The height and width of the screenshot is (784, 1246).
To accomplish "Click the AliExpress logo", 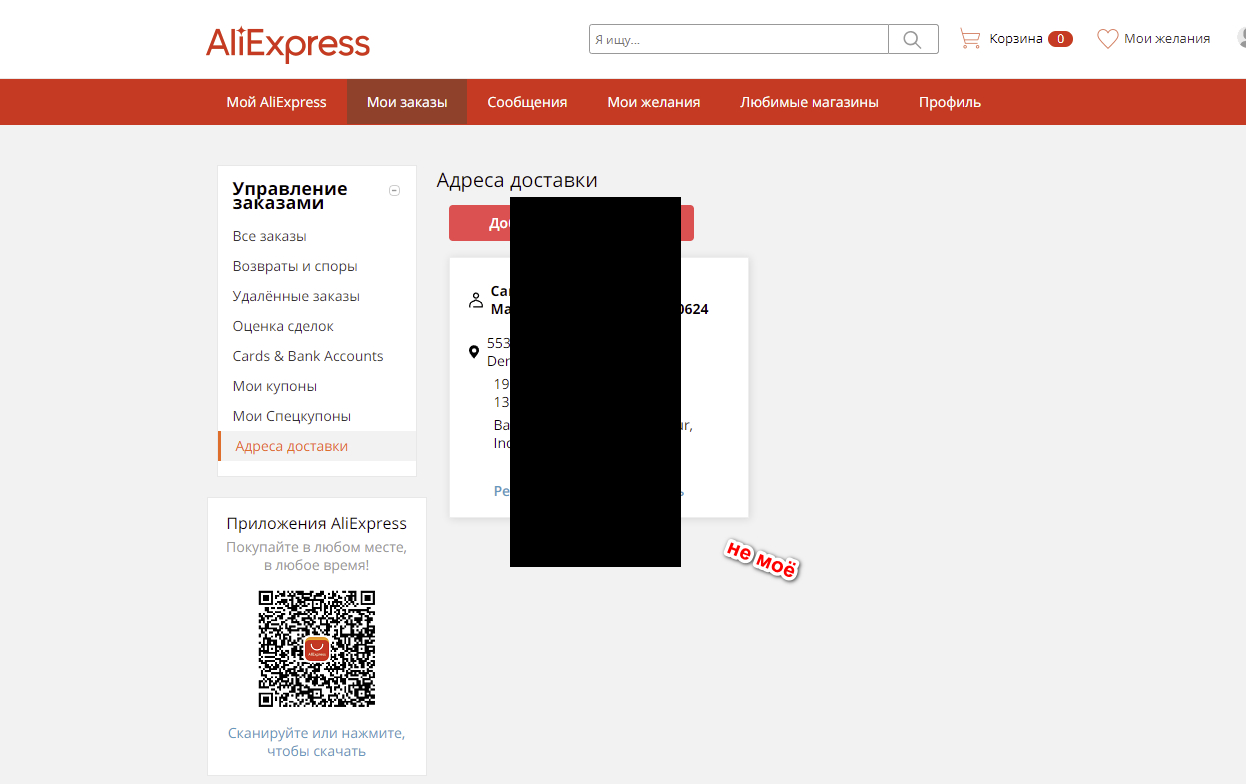I will point(288,44).
